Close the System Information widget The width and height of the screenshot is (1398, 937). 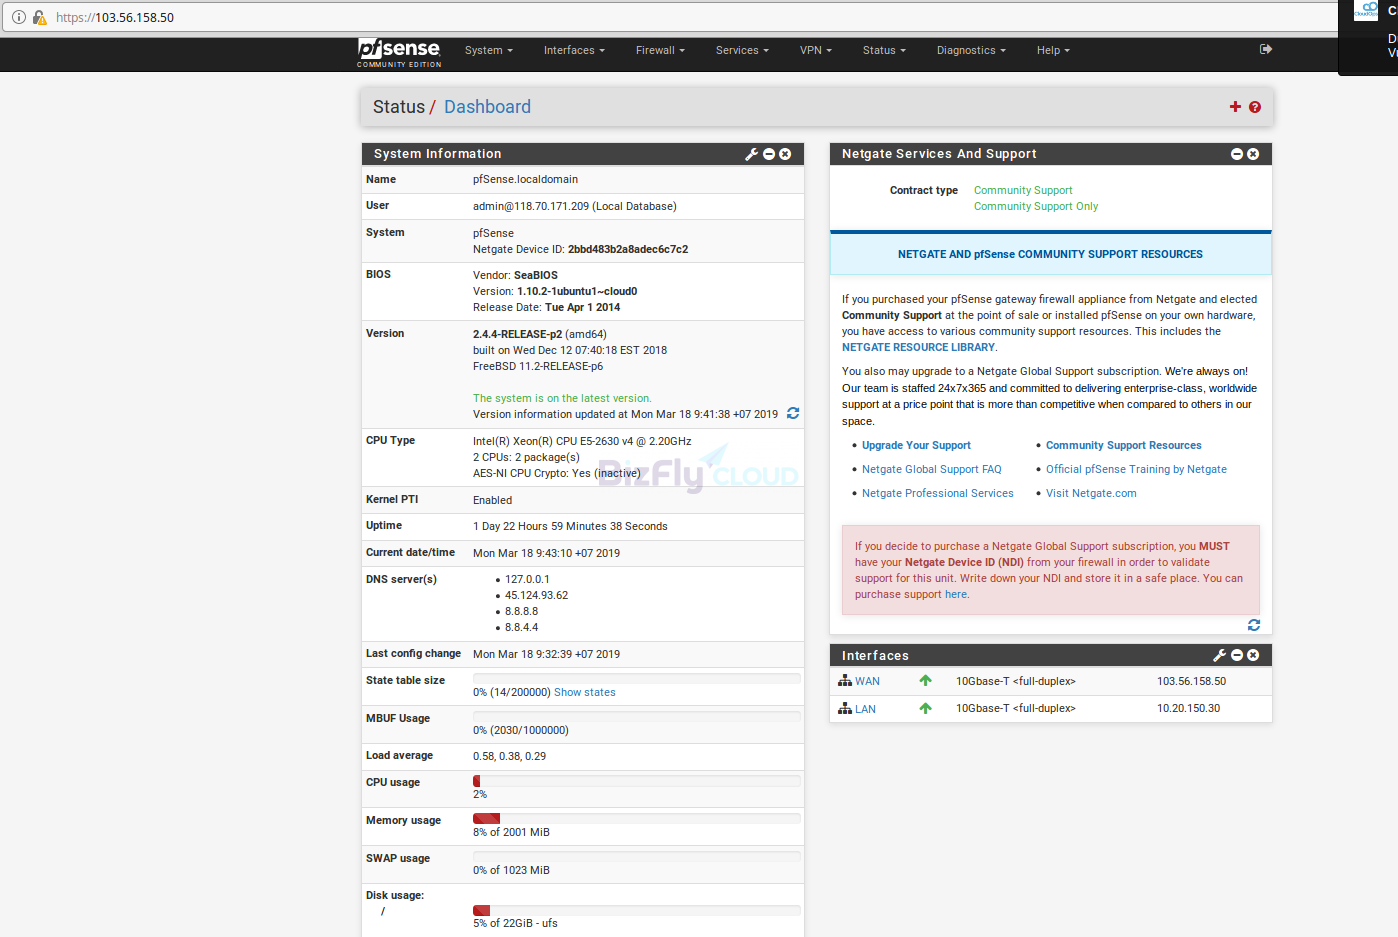(x=785, y=154)
